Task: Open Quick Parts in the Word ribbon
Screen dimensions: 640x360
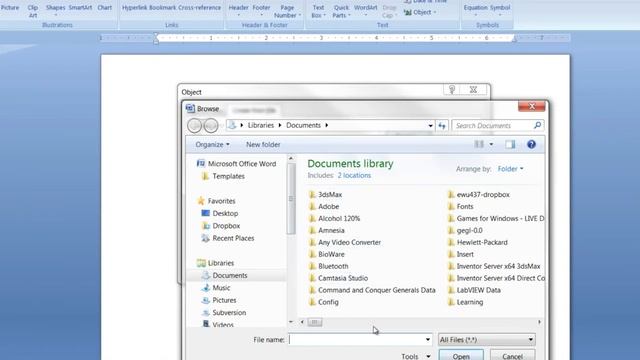Action: (341, 11)
